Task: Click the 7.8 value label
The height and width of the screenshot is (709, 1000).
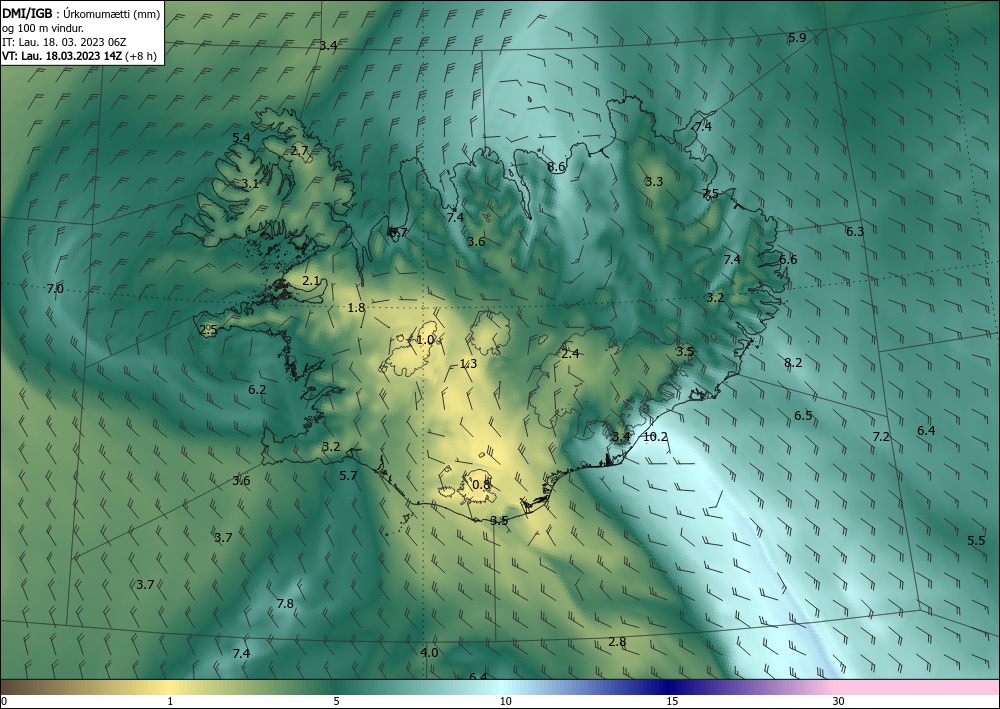Action: click(x=285, y=604)
